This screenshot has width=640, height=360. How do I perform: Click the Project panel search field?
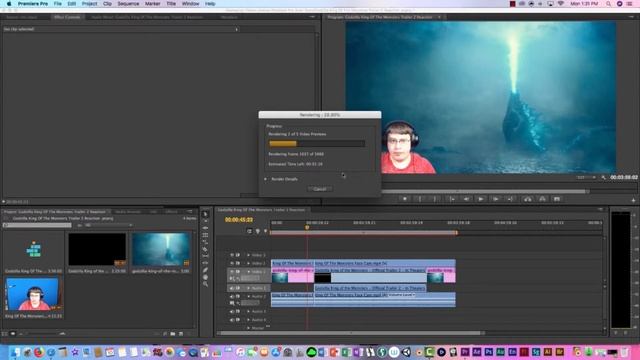37,225
